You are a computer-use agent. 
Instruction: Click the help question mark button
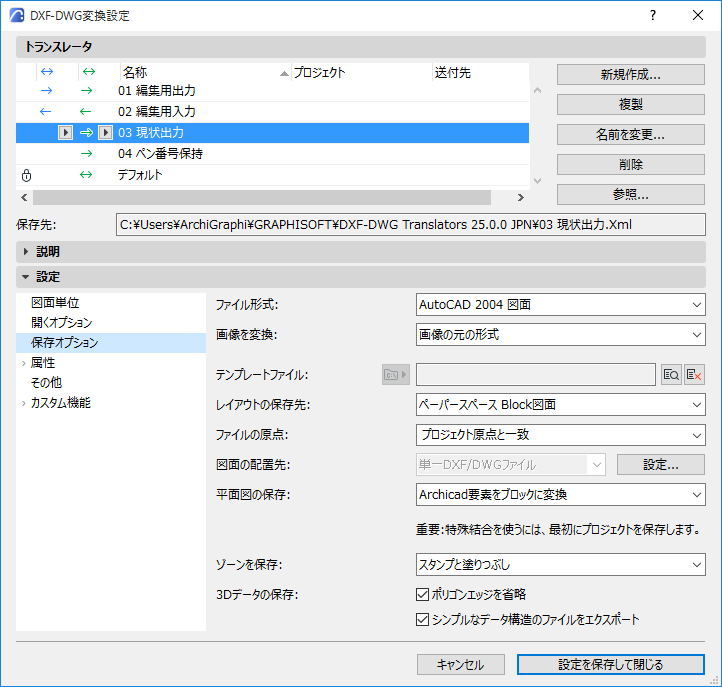point(653,15)
